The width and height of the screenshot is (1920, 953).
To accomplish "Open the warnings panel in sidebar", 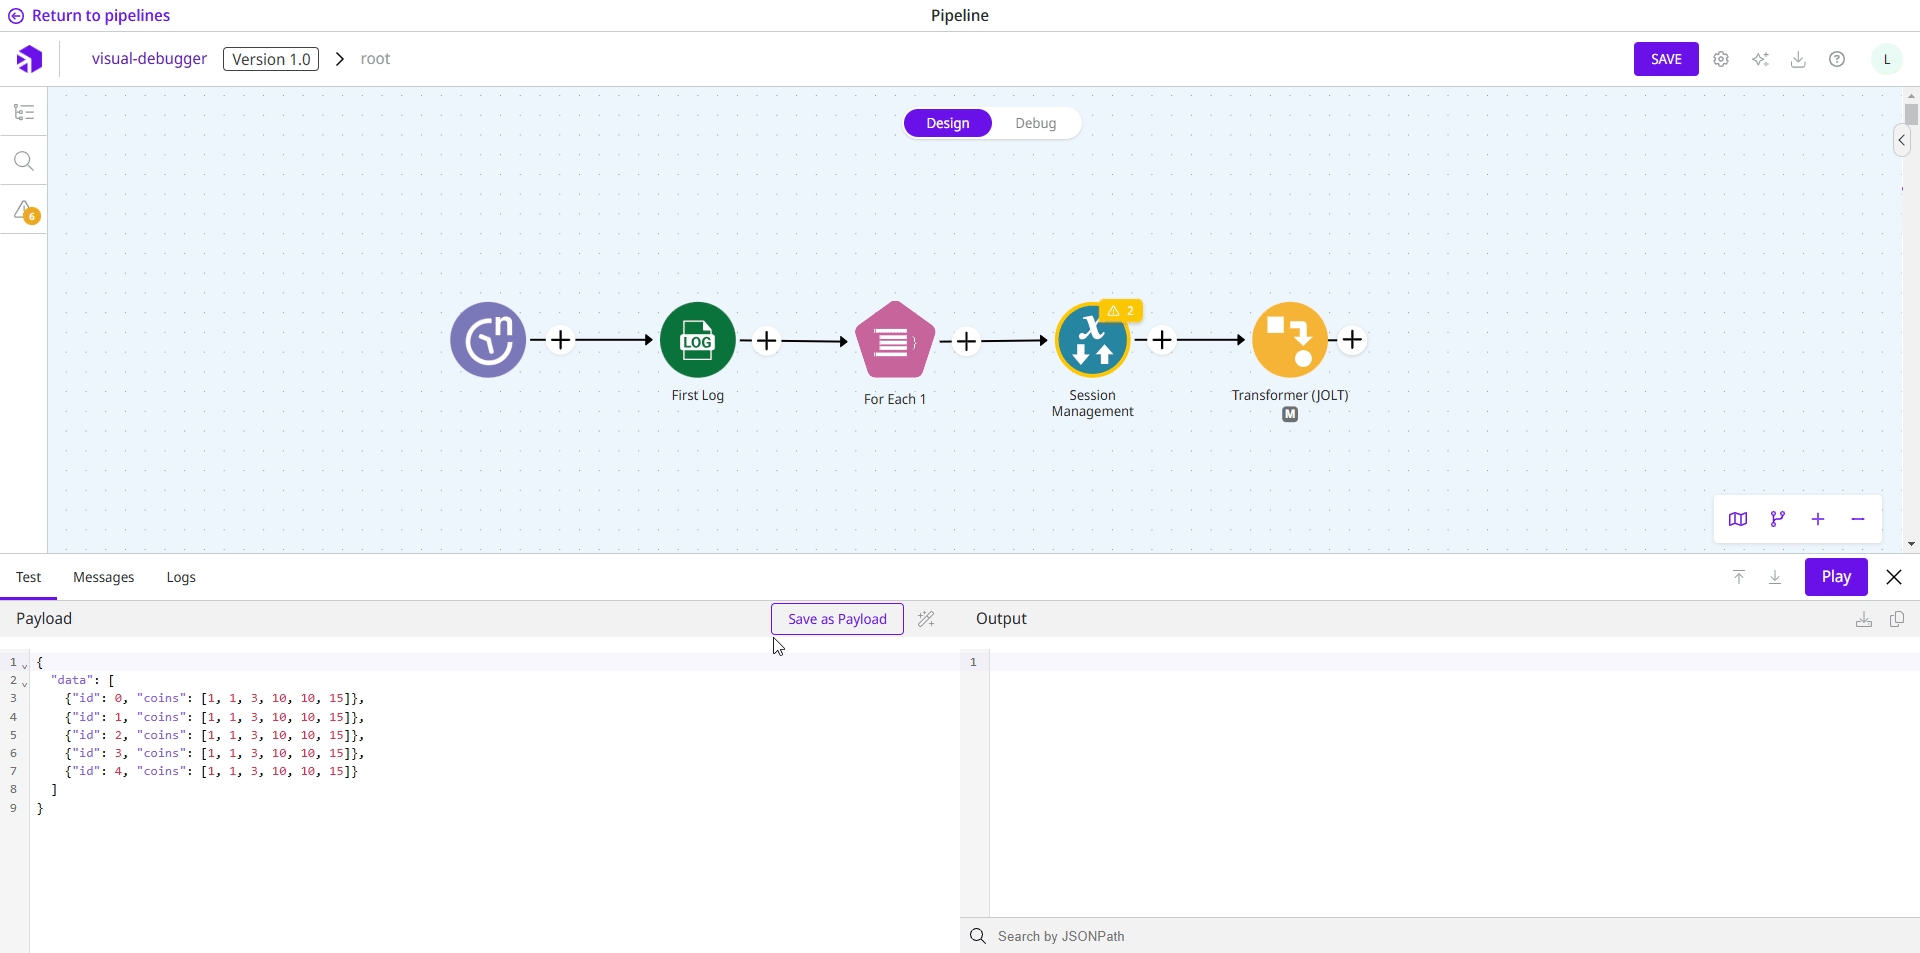I will (24, 211).
